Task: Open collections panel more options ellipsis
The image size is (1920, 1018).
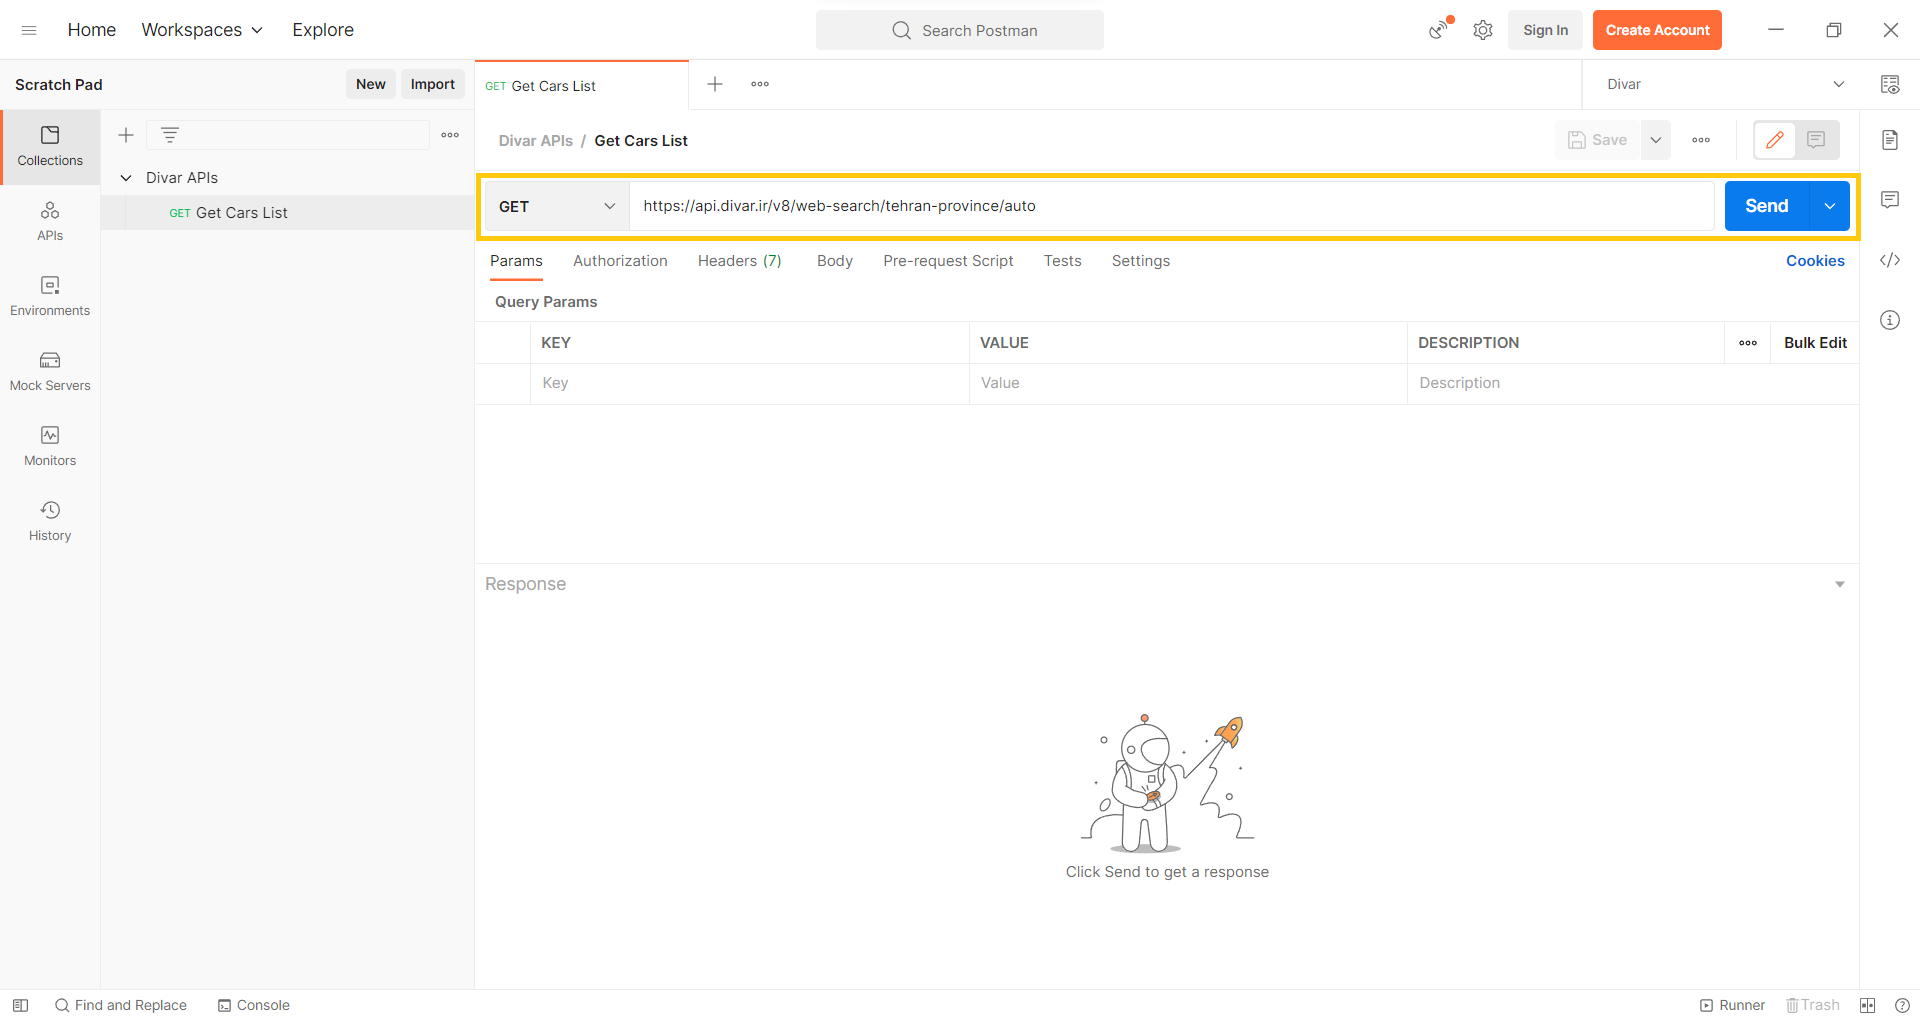Action: [450, 135]
